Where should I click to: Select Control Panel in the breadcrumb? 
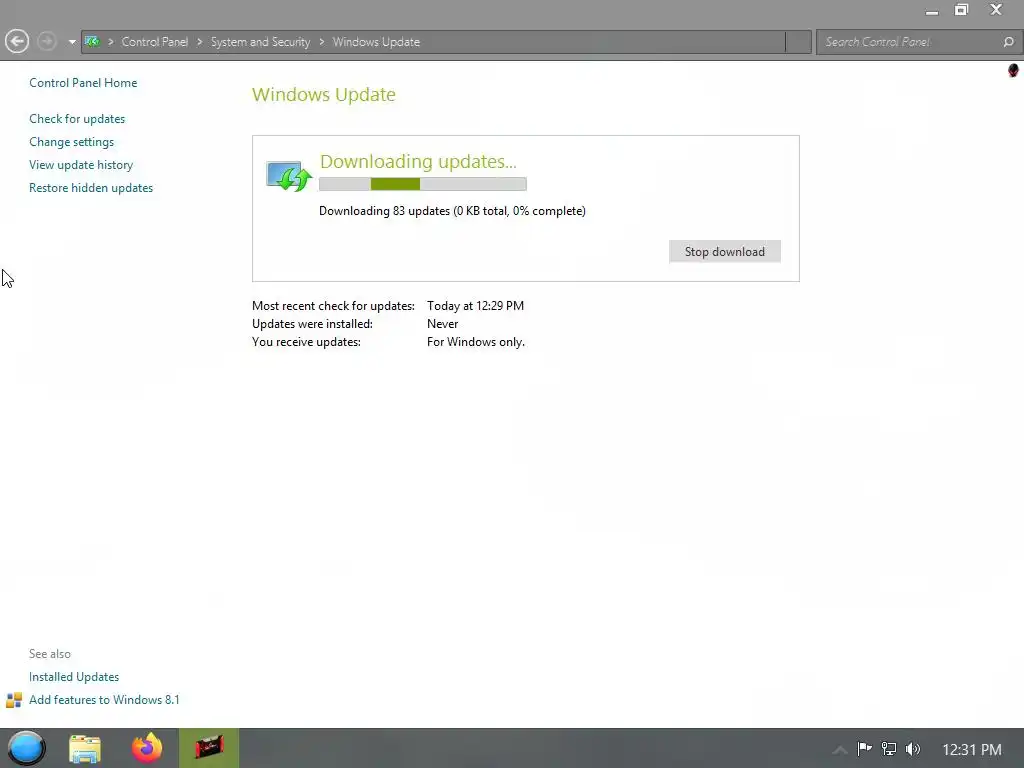(x=155, y=42)
